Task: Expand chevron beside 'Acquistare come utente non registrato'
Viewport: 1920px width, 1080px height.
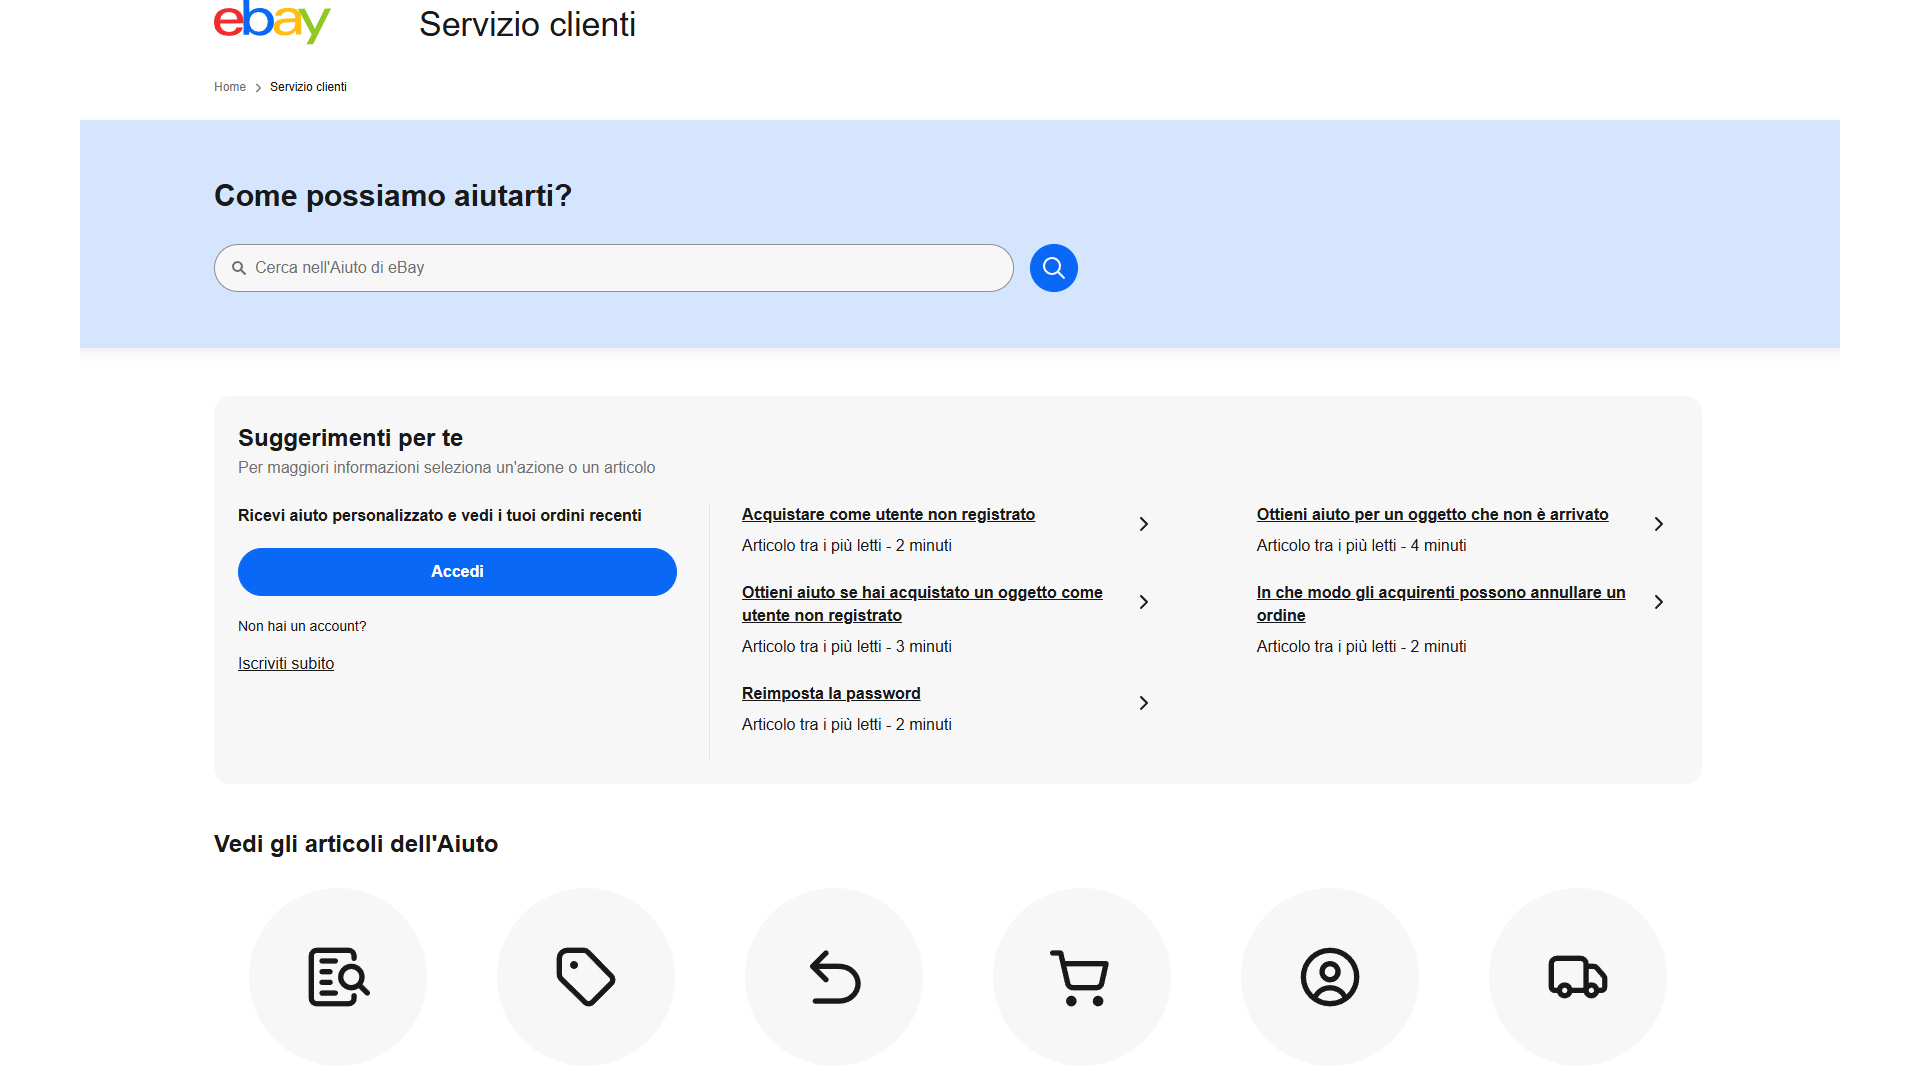Action: point(1144,524)
